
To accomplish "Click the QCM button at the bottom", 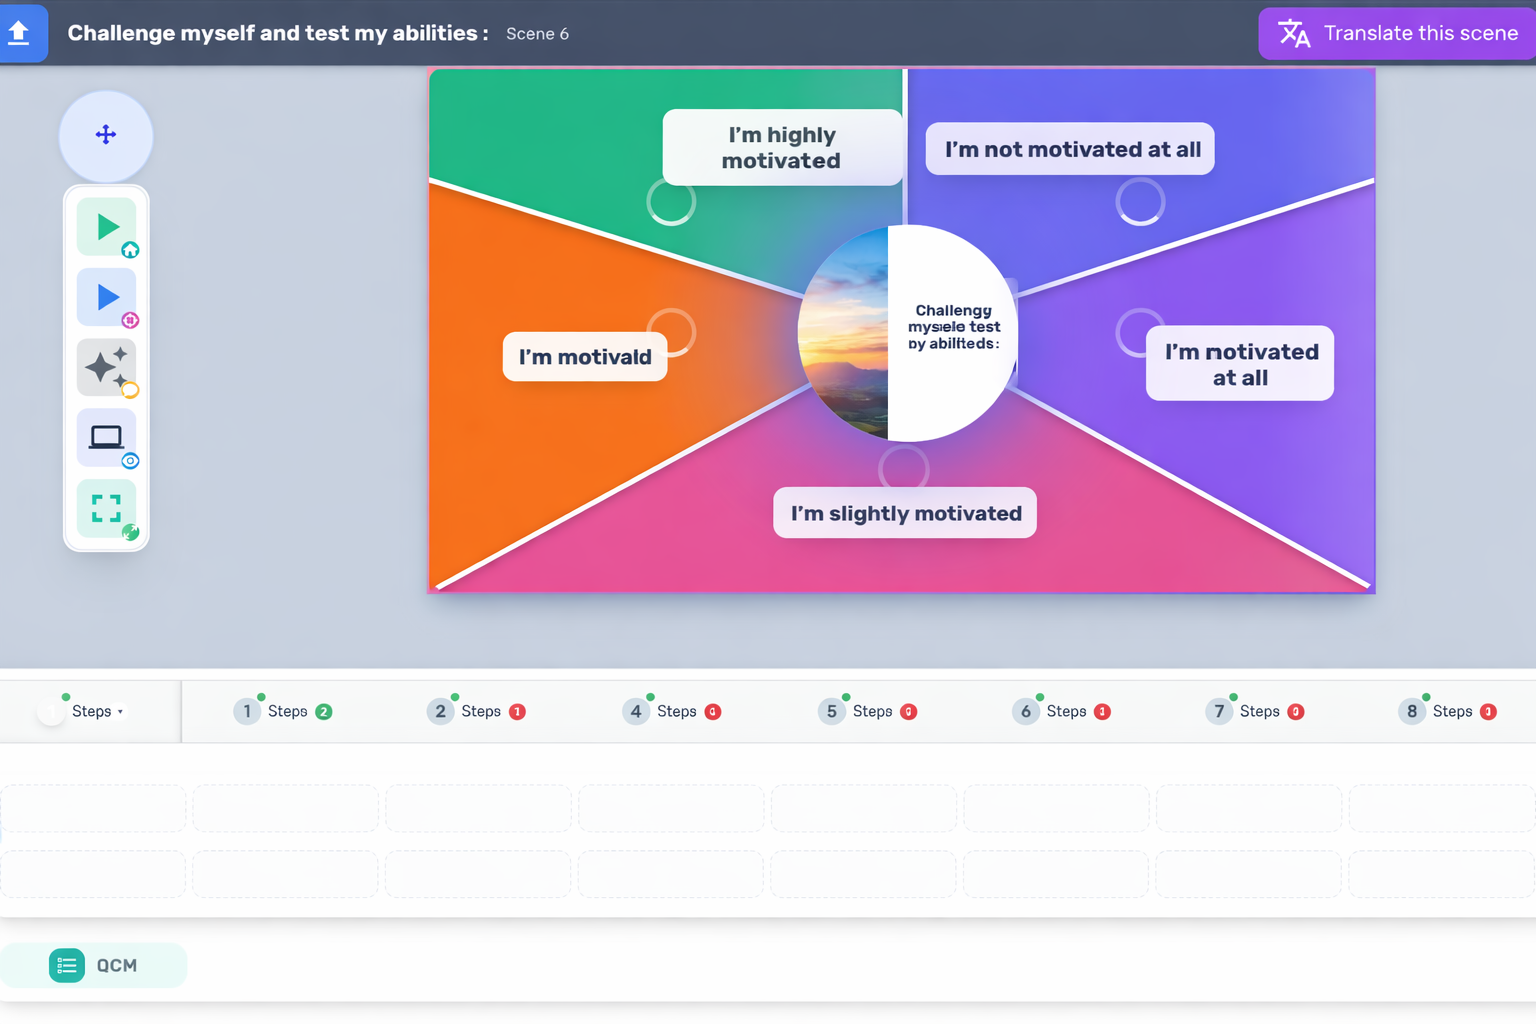I will point(94,965).
